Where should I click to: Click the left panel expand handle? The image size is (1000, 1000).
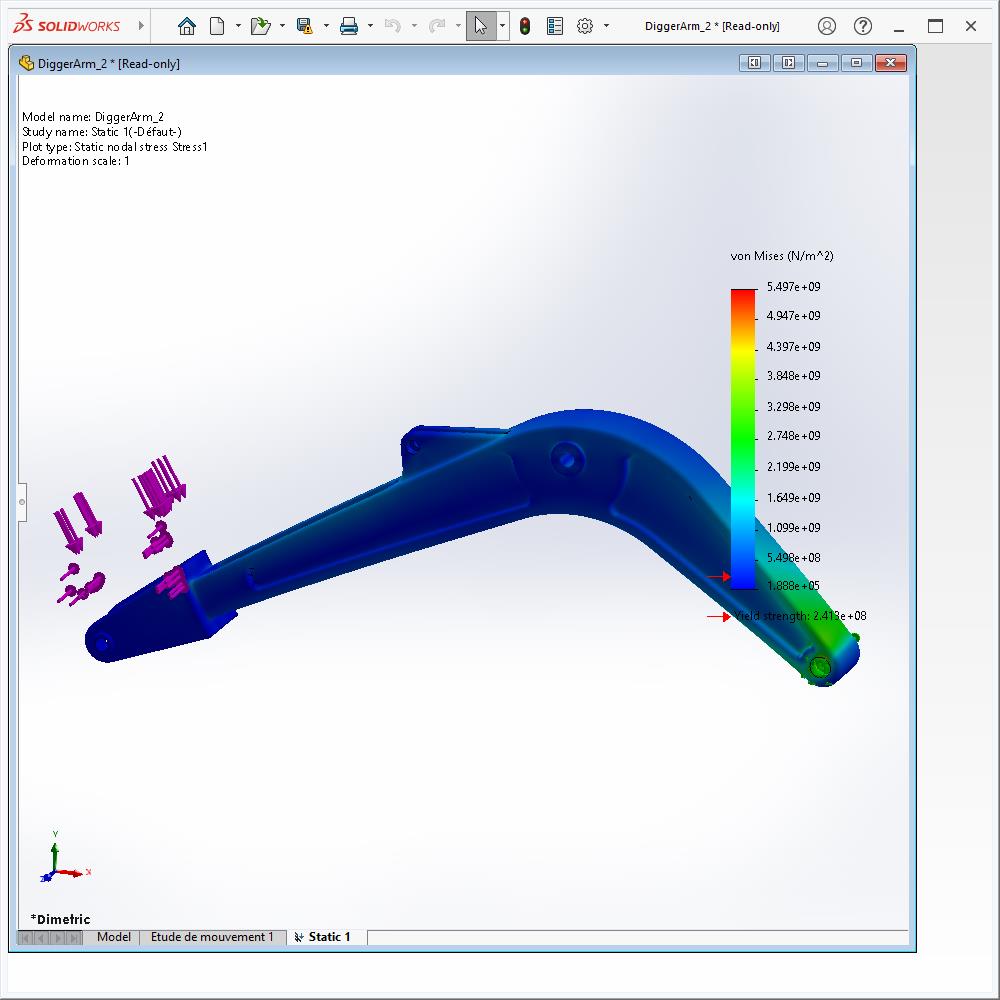(x=22, y=502)
